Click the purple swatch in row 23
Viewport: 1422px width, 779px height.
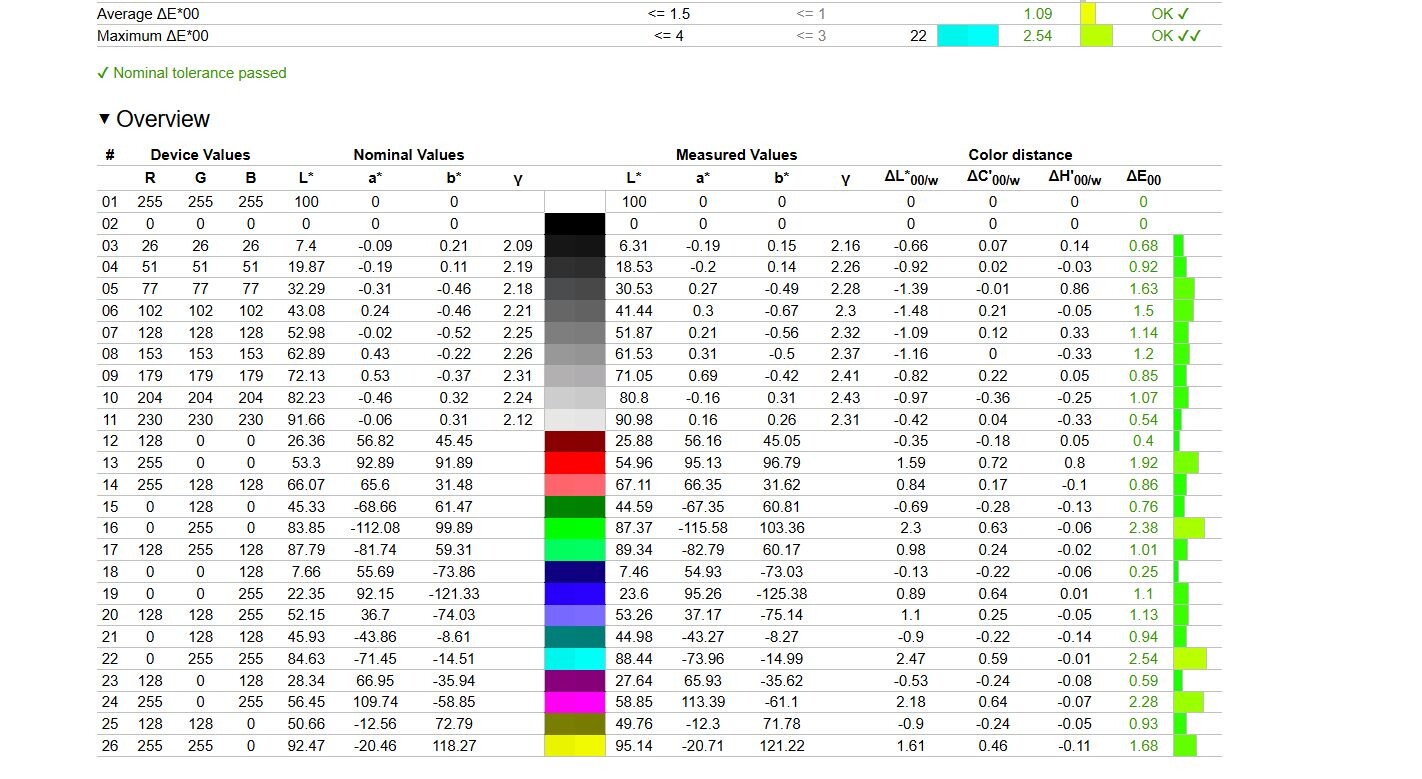pyautogui.click(x=575, y=680)
